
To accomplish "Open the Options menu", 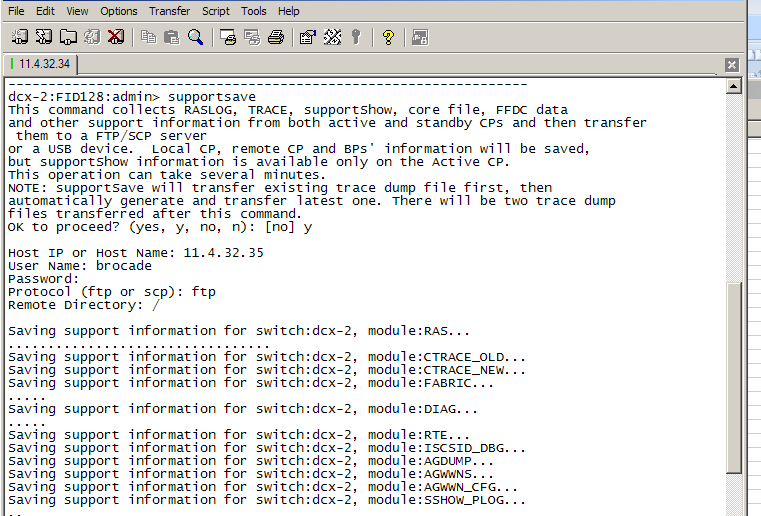I will [119, 11].
